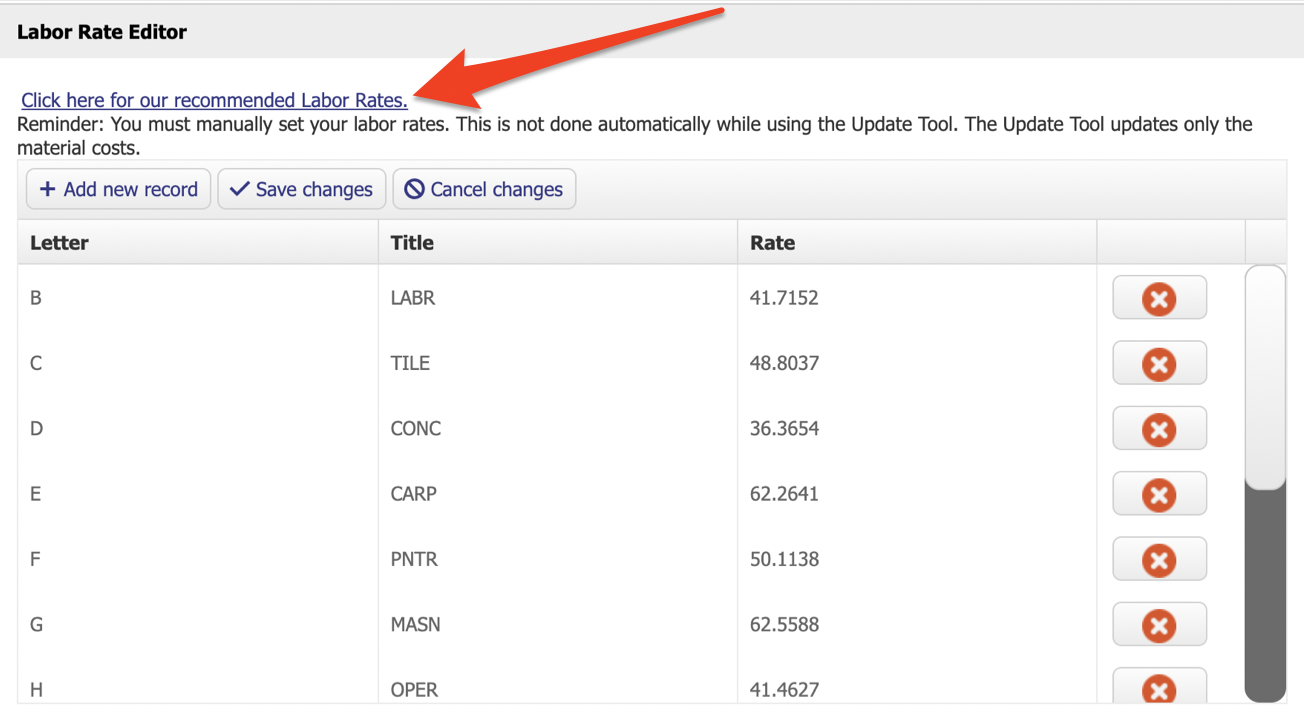
Task: Delete the PNTR labor rate row
Action: pos(1159,559)
